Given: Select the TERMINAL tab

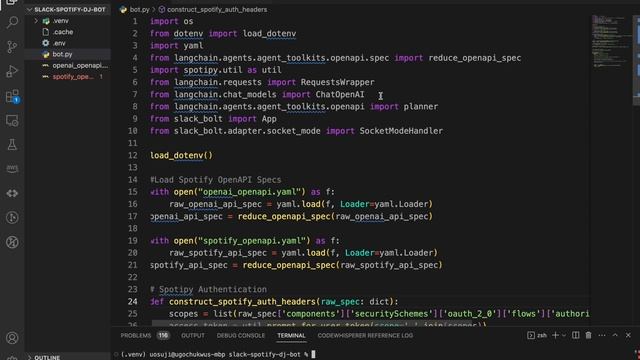Looking at the screenshot, I should (291, 335).
